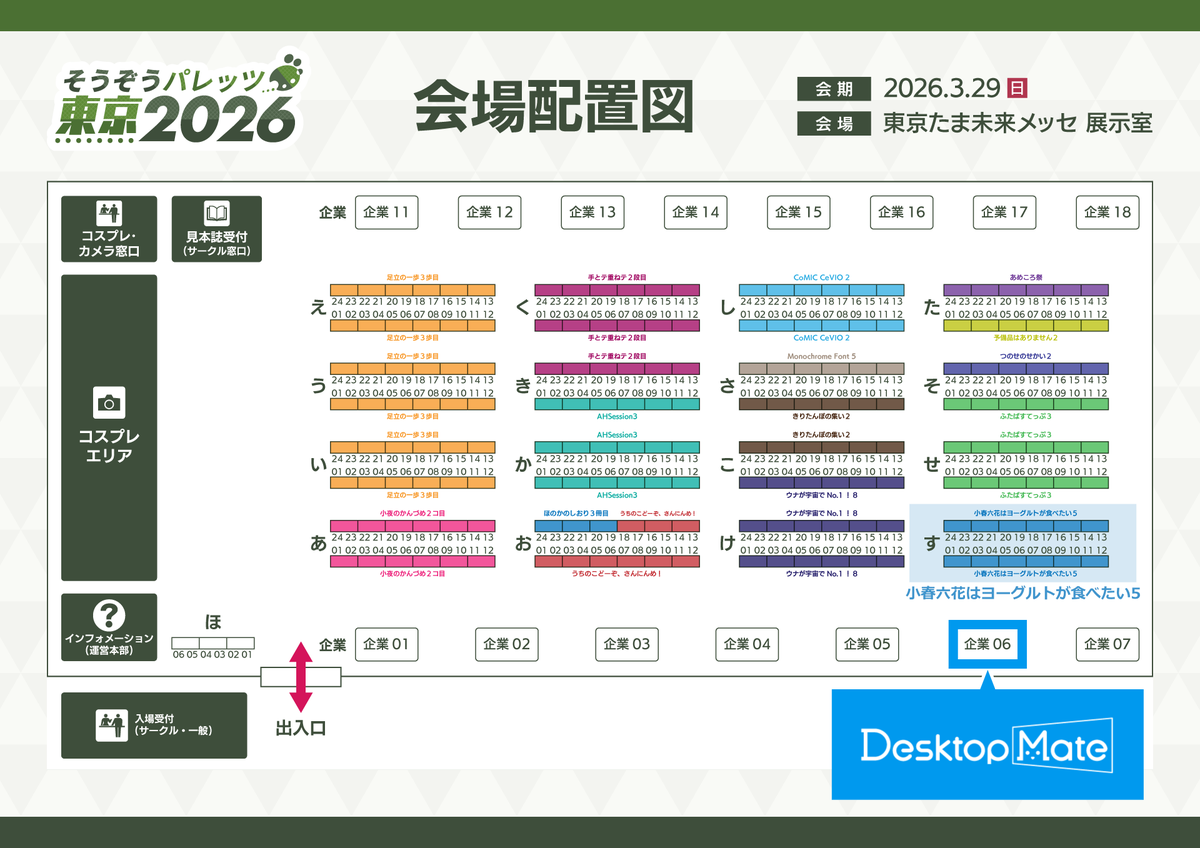The width and height of the screenshot is (1200, 848).
Task: Select the 企業 18 booth box
Action: coord(1107,212)
